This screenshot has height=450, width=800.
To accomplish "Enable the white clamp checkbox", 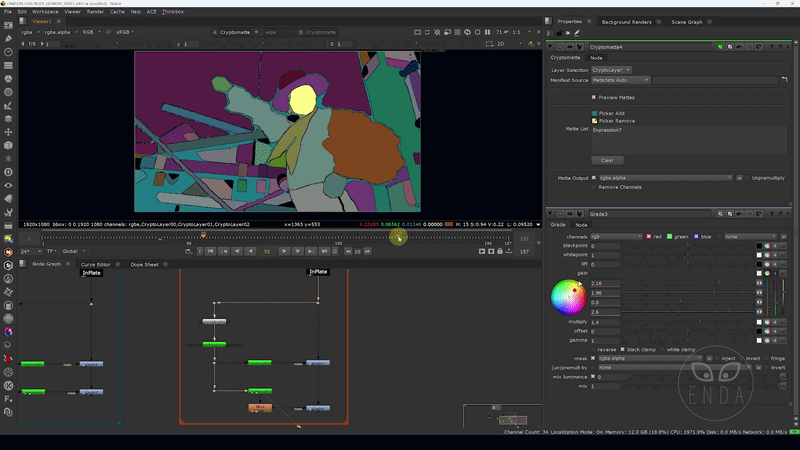I will pyautogui.click(x=662, y=349).
